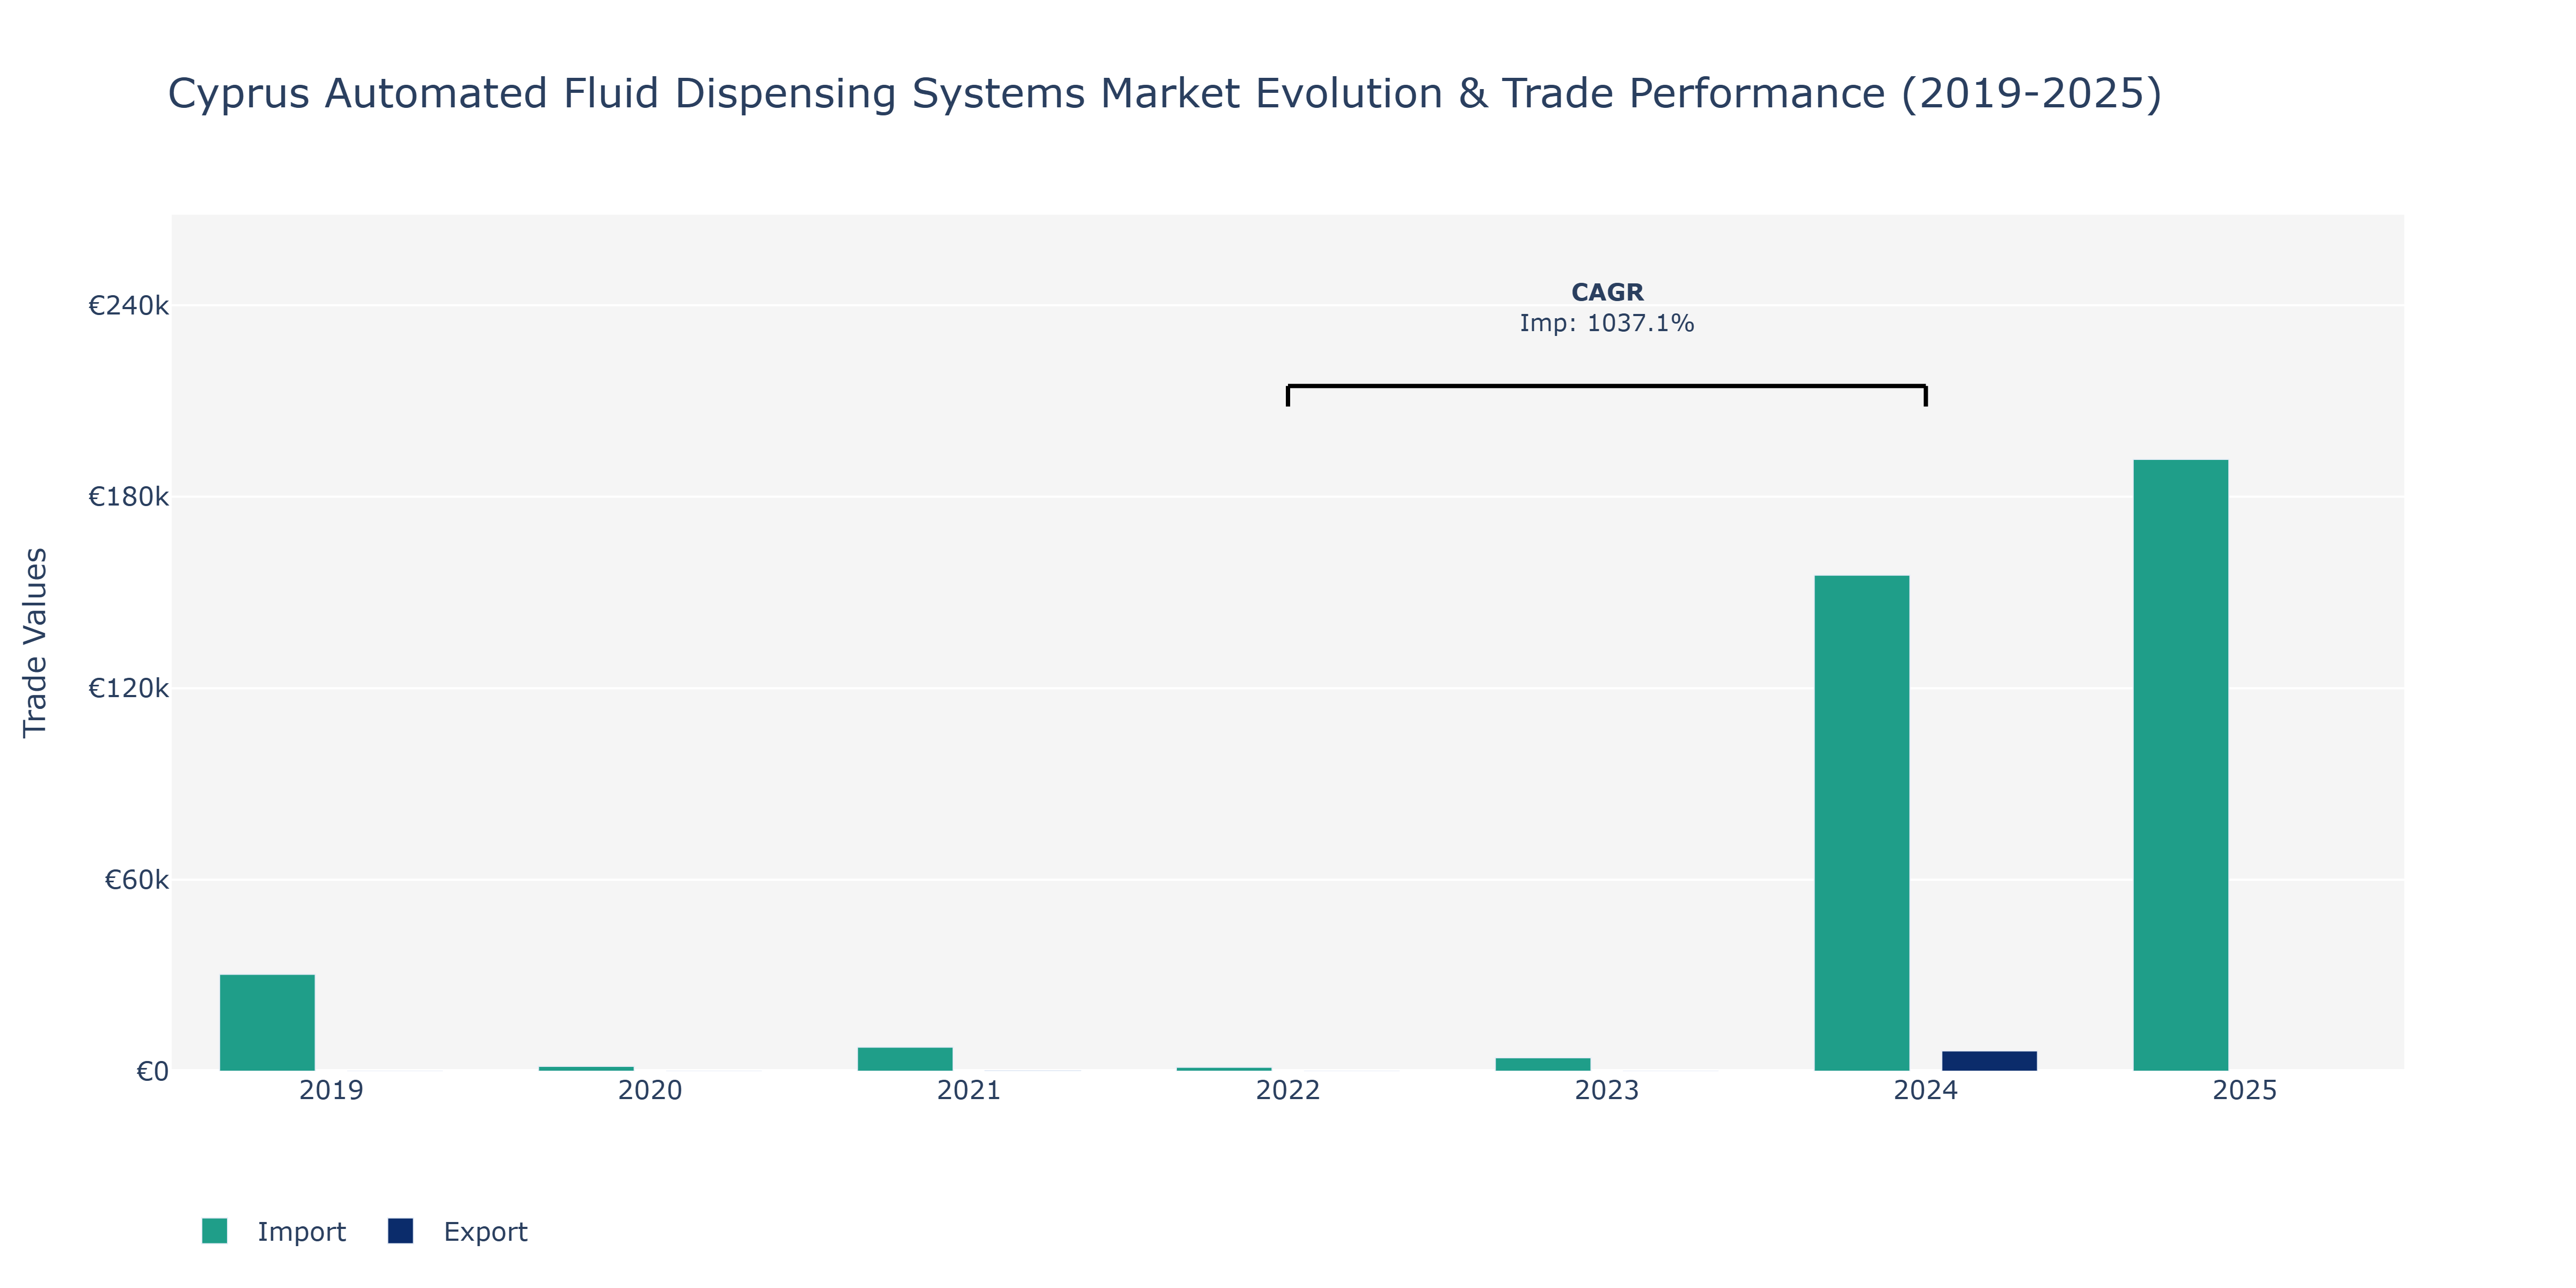
Task: Click the 2025 x-axis label
Action: click(x=2245, y=1090)
